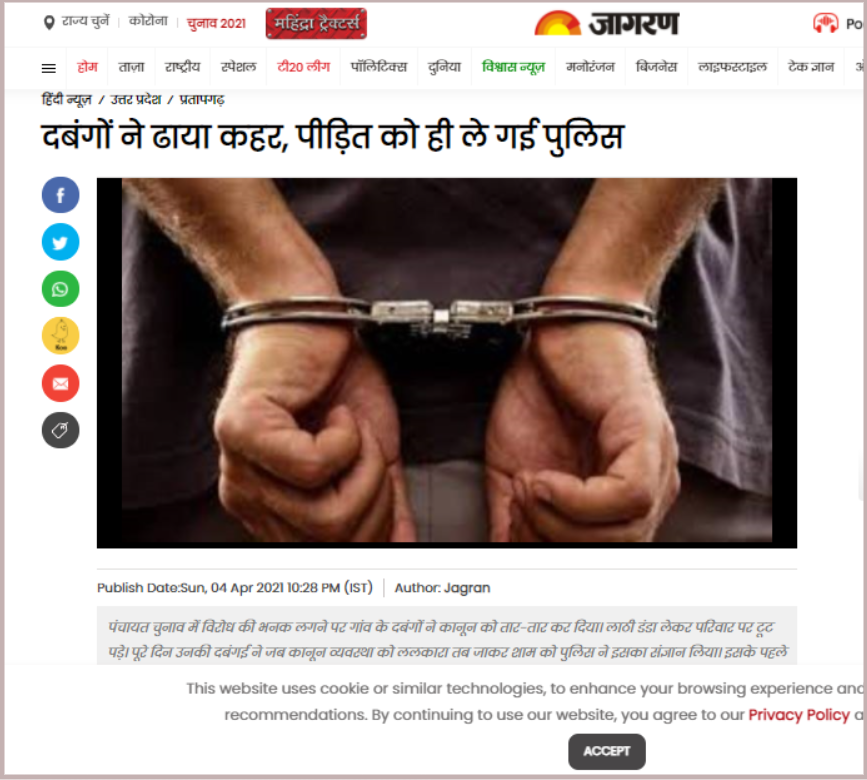
Task: Click the yellow Koo share icon
Action: click(60, 336)
